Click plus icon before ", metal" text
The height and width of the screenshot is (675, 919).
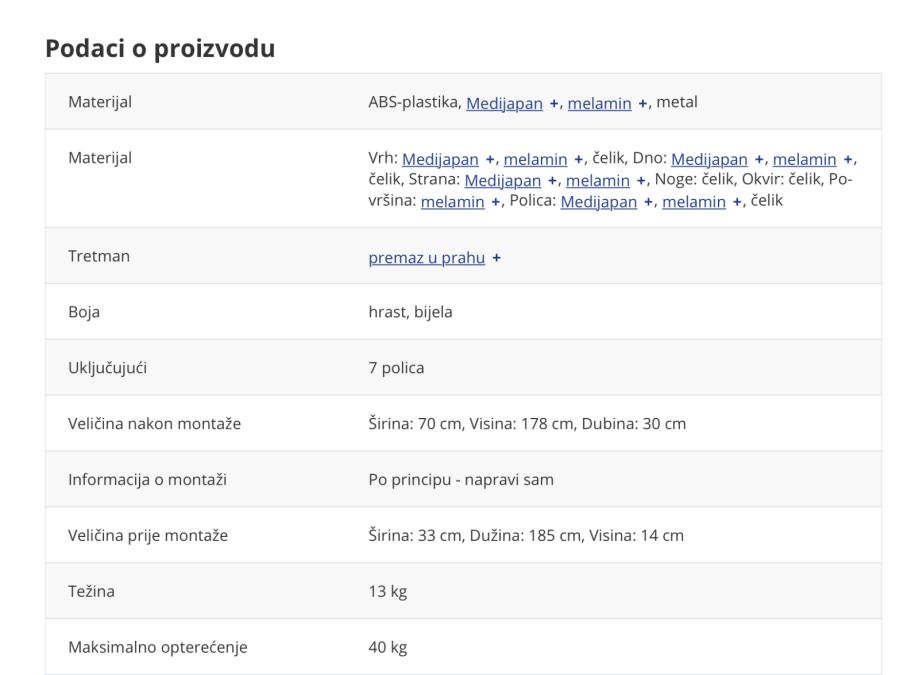click(x=644, y=102)
